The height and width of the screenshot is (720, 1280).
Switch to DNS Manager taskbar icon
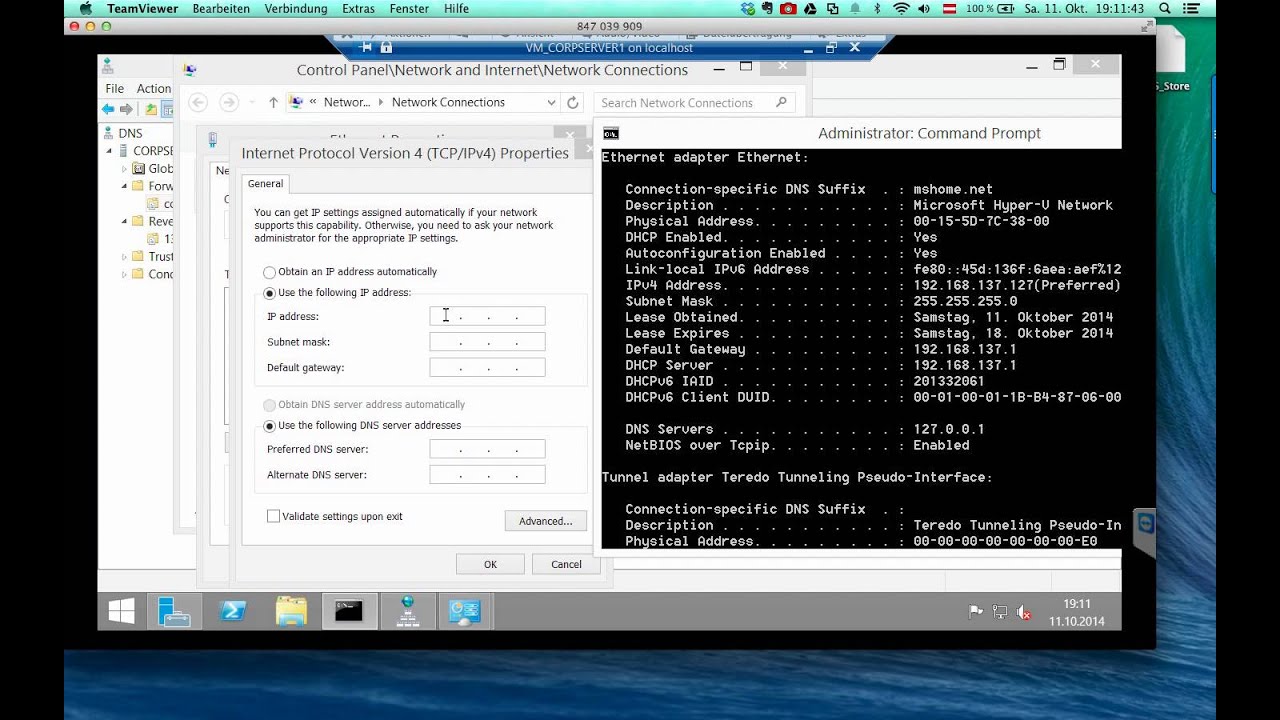point(407,611)
